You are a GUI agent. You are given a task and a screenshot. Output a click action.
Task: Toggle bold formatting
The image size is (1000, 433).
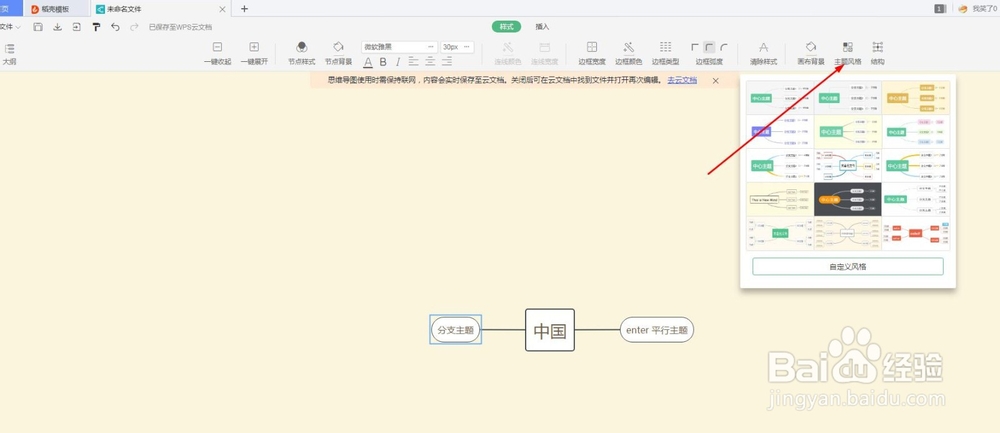click(x=383, y=62)
